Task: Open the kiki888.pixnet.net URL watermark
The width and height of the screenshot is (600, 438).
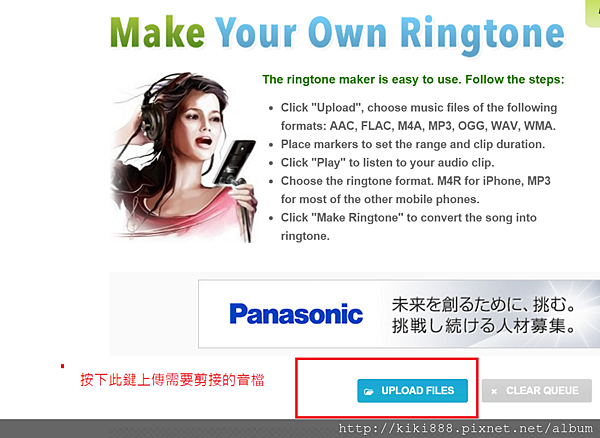Action: click(x=465, y=429)
